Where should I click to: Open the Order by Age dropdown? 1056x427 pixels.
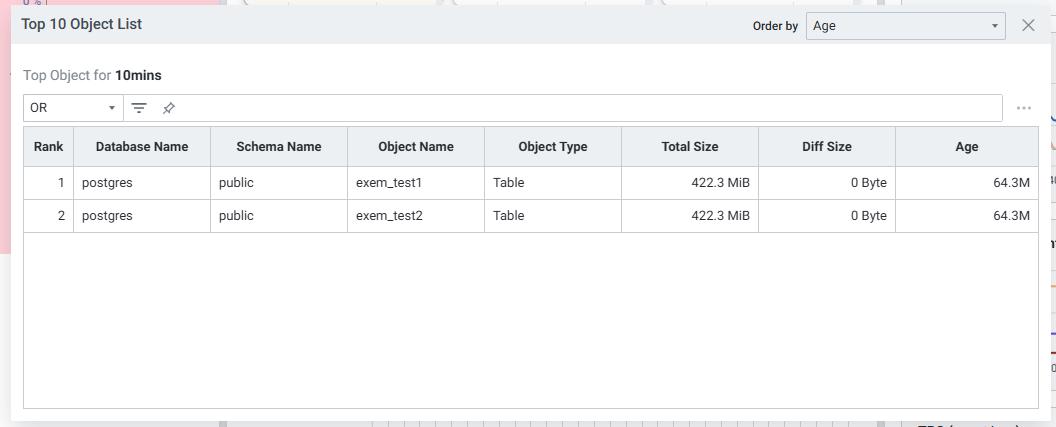click(905, 26)
